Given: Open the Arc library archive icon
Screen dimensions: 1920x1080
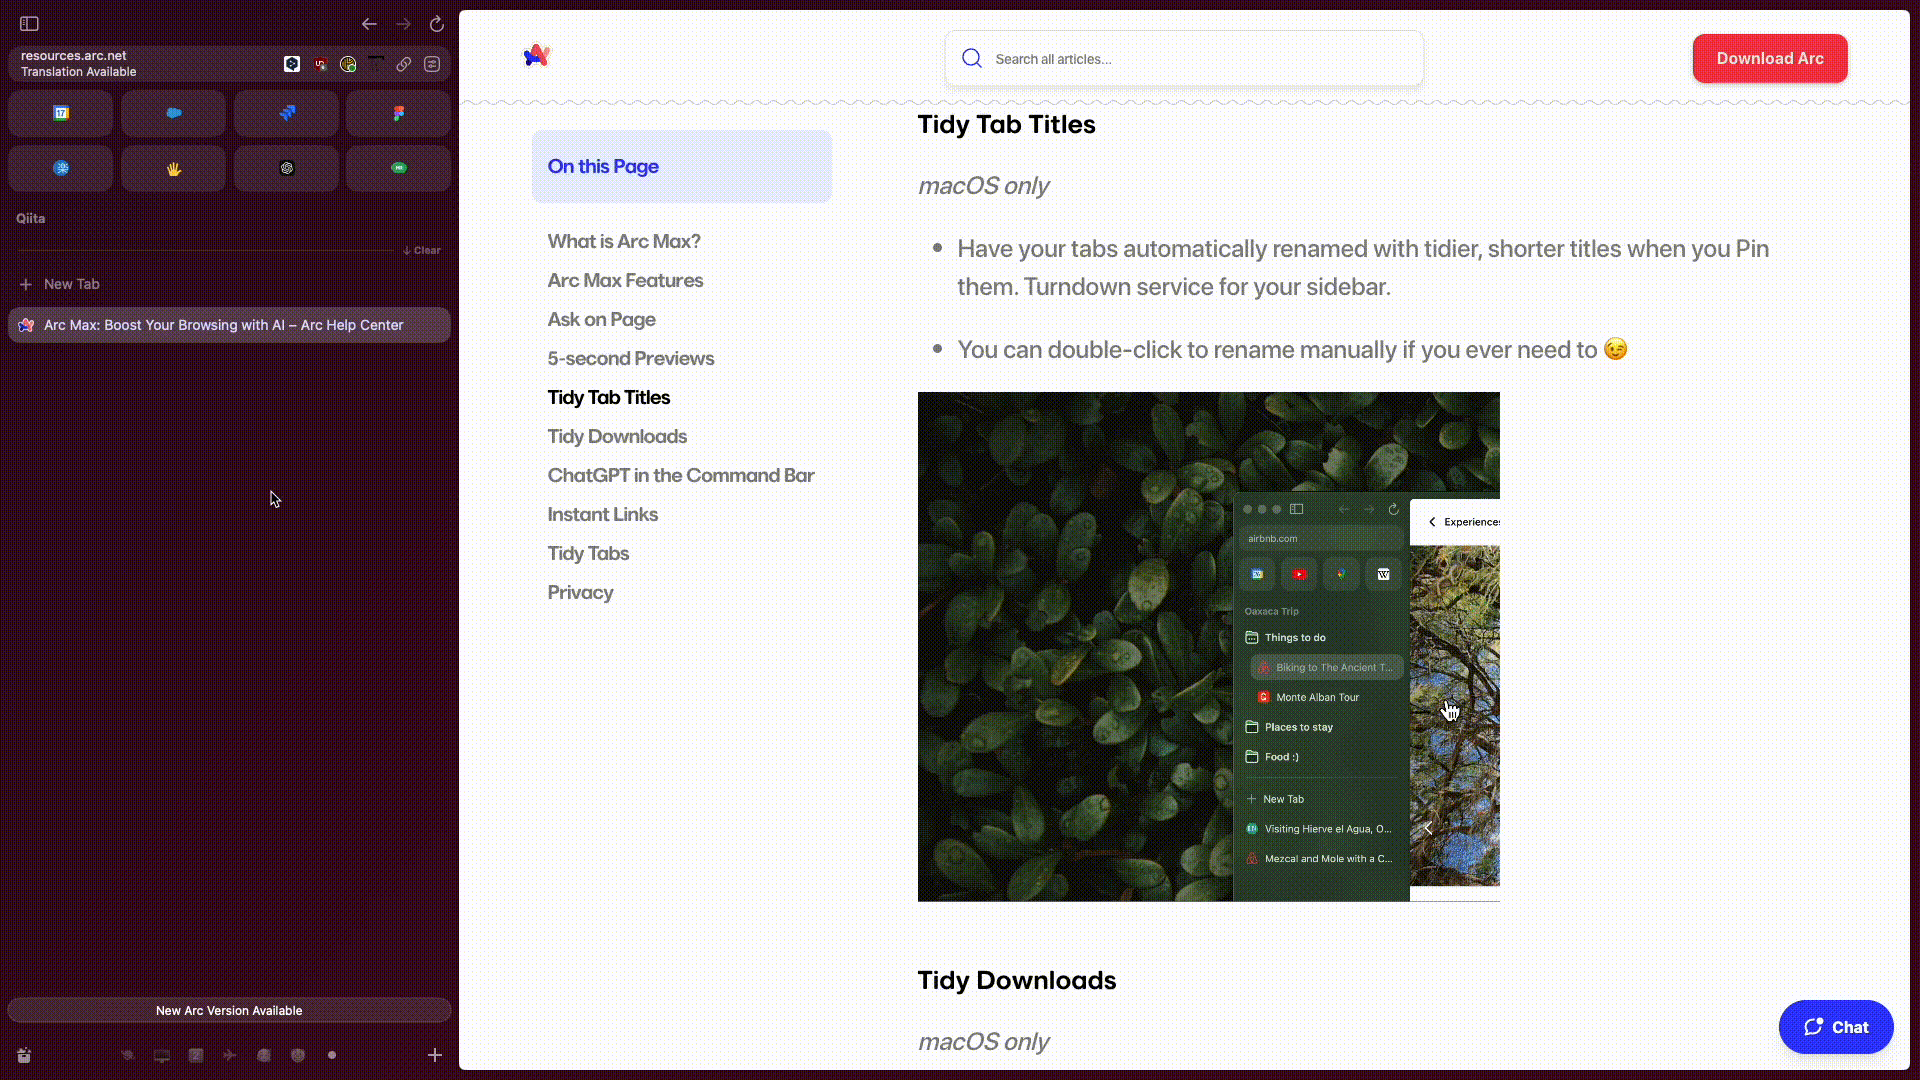Looking at the screenshot, I should coord(24,1055).
